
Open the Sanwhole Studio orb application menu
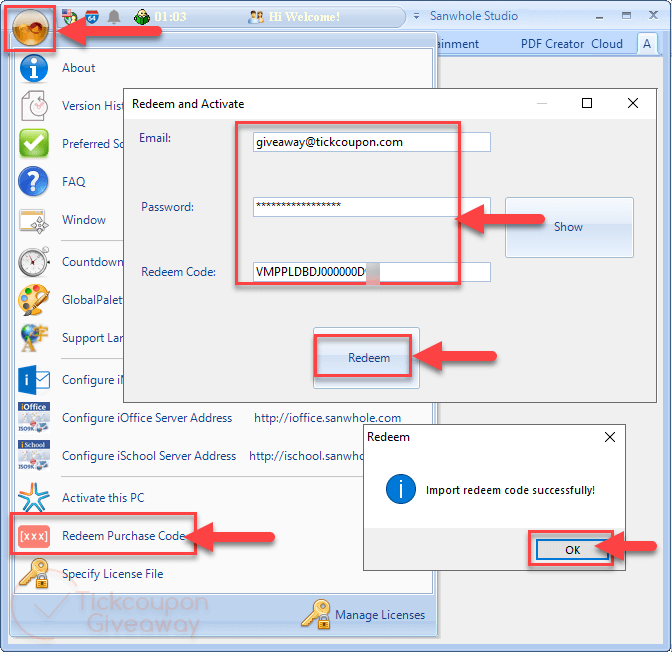[30, 28]
